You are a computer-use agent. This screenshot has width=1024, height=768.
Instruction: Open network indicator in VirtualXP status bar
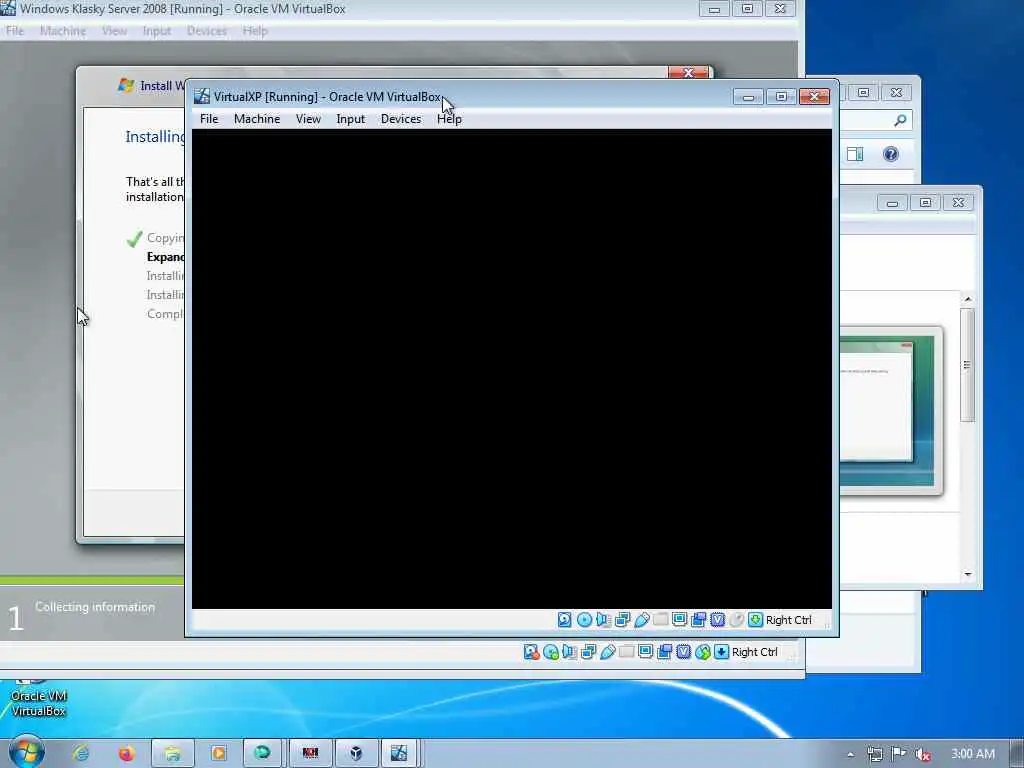point(622,619)
